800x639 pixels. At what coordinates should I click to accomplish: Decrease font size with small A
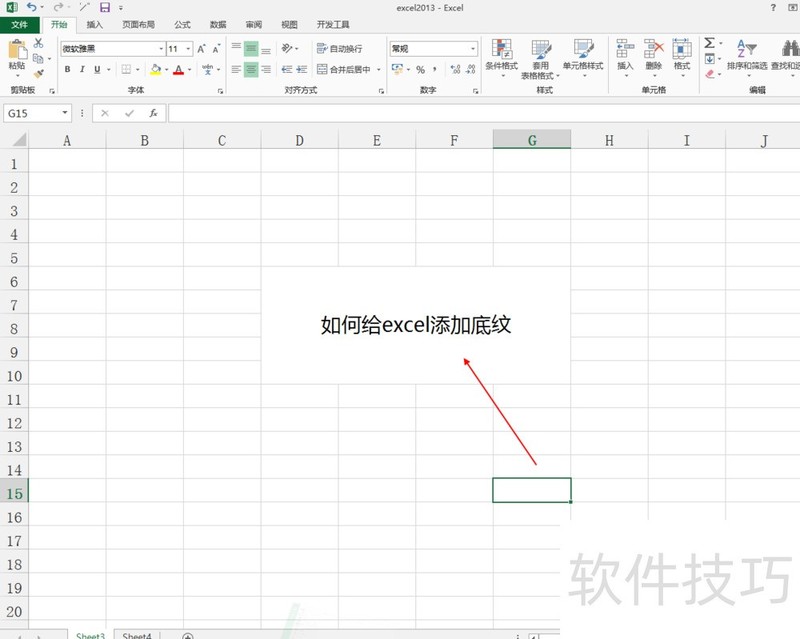coord(216,48)
